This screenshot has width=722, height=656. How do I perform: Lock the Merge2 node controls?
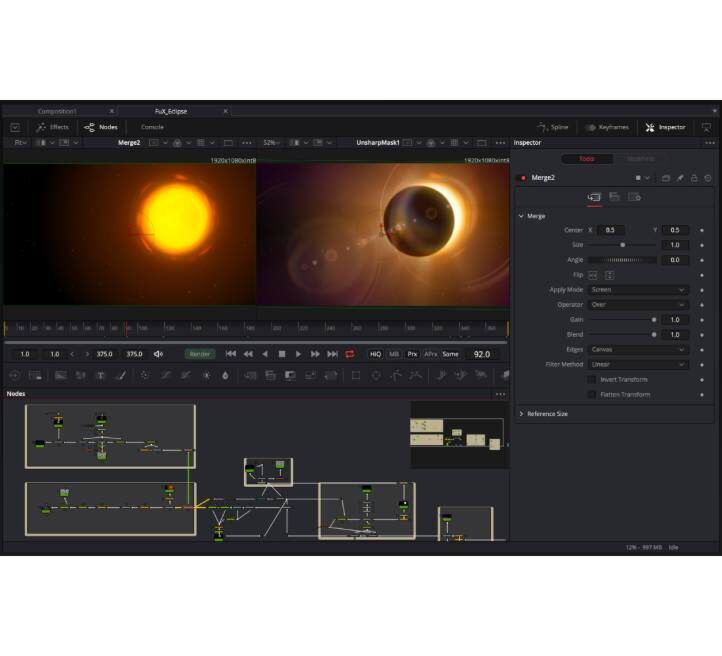pos(694,178)
